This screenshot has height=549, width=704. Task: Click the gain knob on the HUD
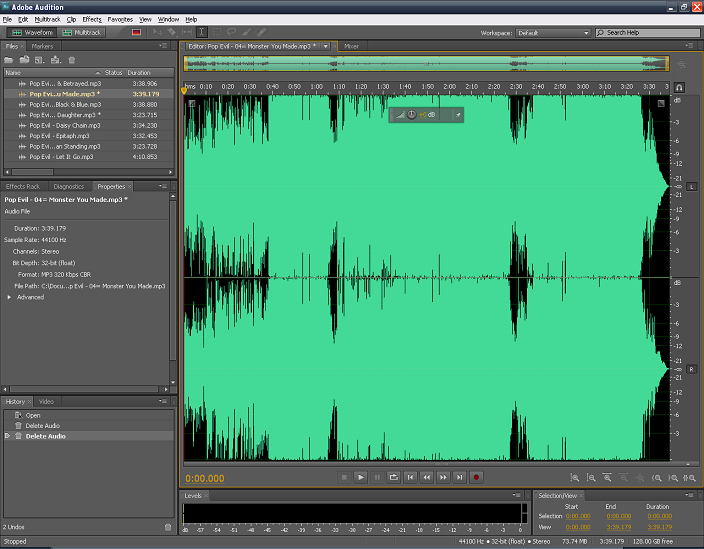point(411,115)
